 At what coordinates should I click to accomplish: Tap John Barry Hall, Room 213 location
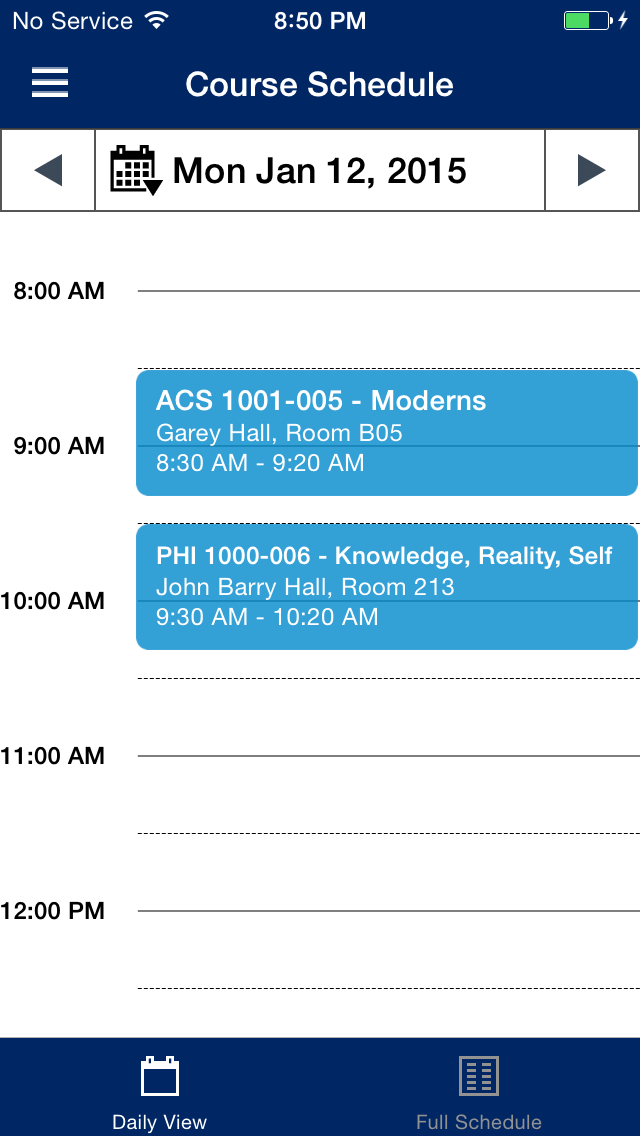pyautogui.click(x=305, y=587)
